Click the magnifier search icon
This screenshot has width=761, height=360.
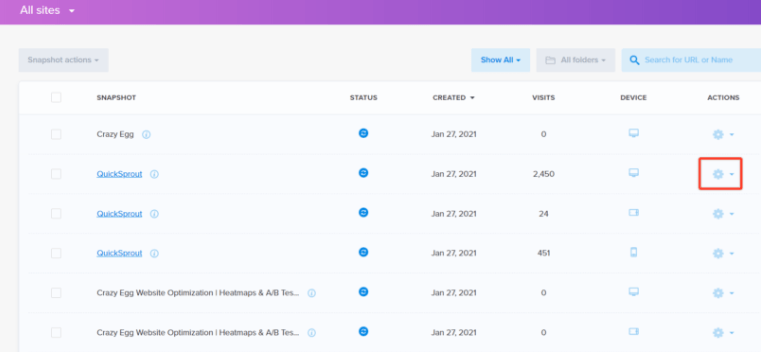(634, 60)
